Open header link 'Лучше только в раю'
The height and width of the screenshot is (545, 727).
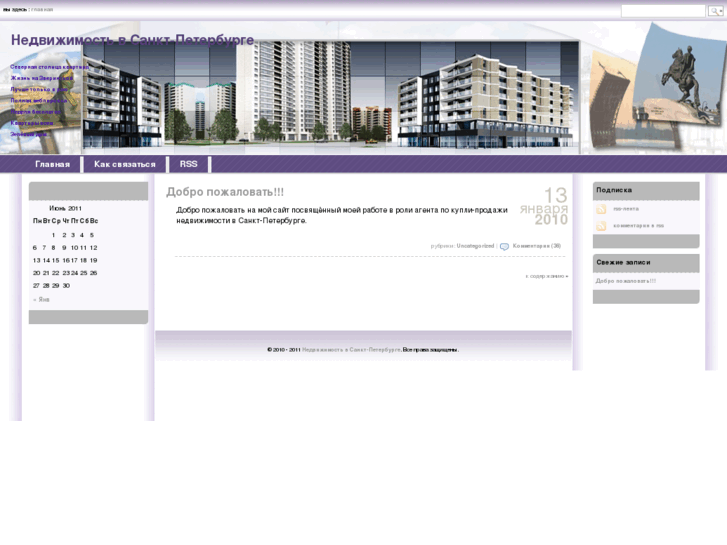point(39,89)
